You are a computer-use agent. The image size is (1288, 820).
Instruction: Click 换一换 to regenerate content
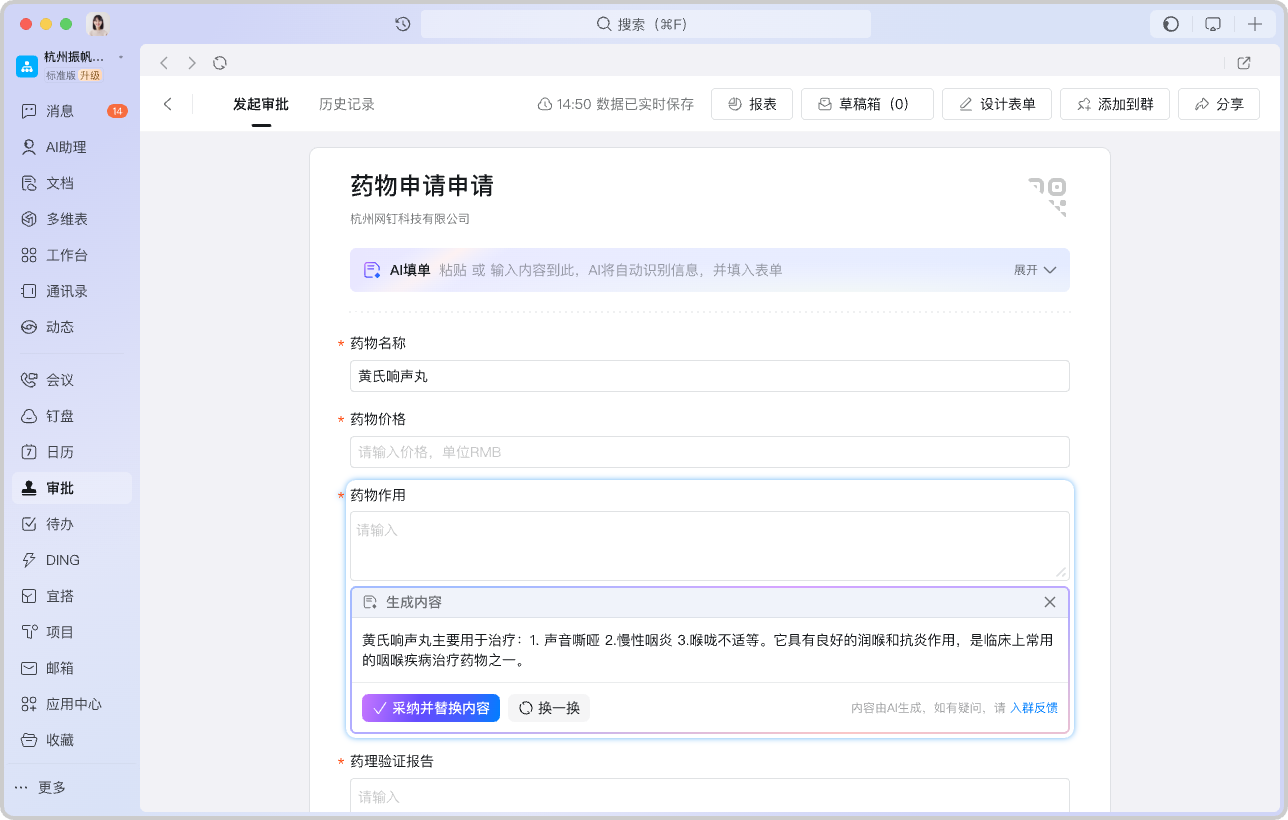549,708
